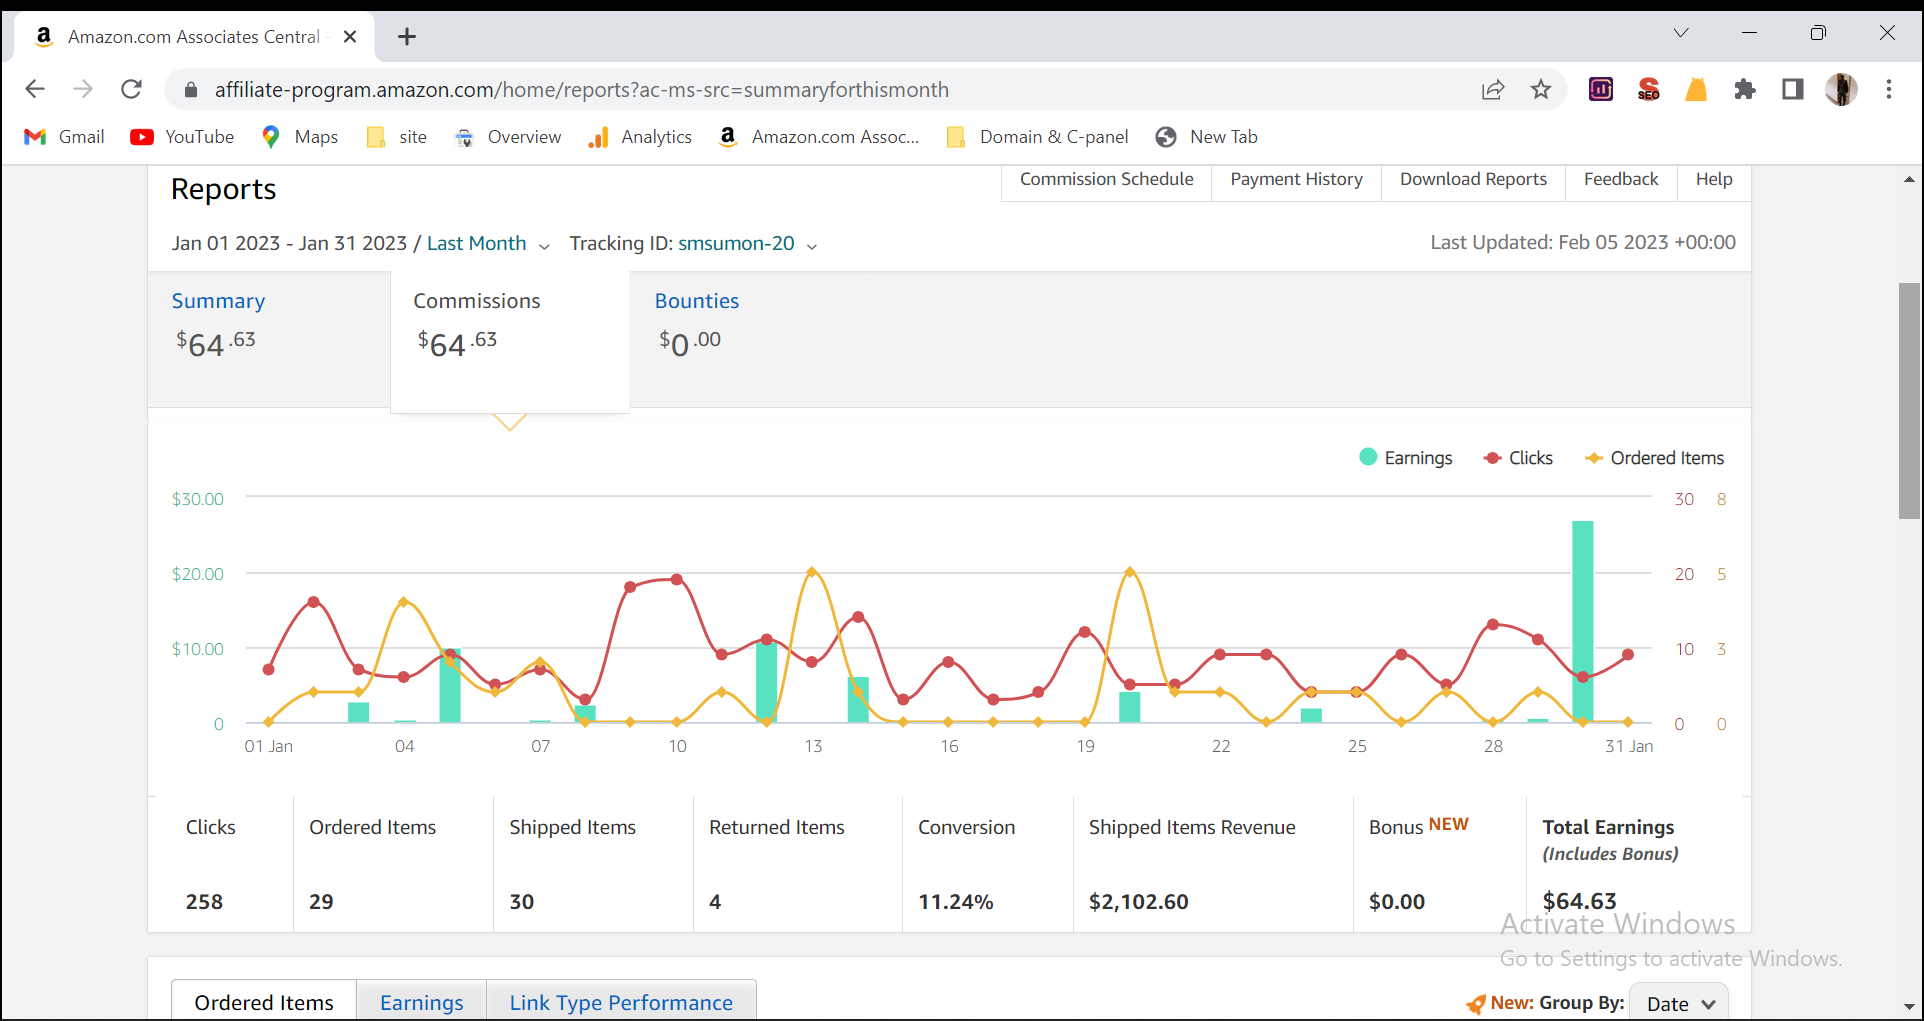Toggle the Clicks series in chart legend
The height and width of the screenshot is (1021, 1924).
(x=1518, y=458)
